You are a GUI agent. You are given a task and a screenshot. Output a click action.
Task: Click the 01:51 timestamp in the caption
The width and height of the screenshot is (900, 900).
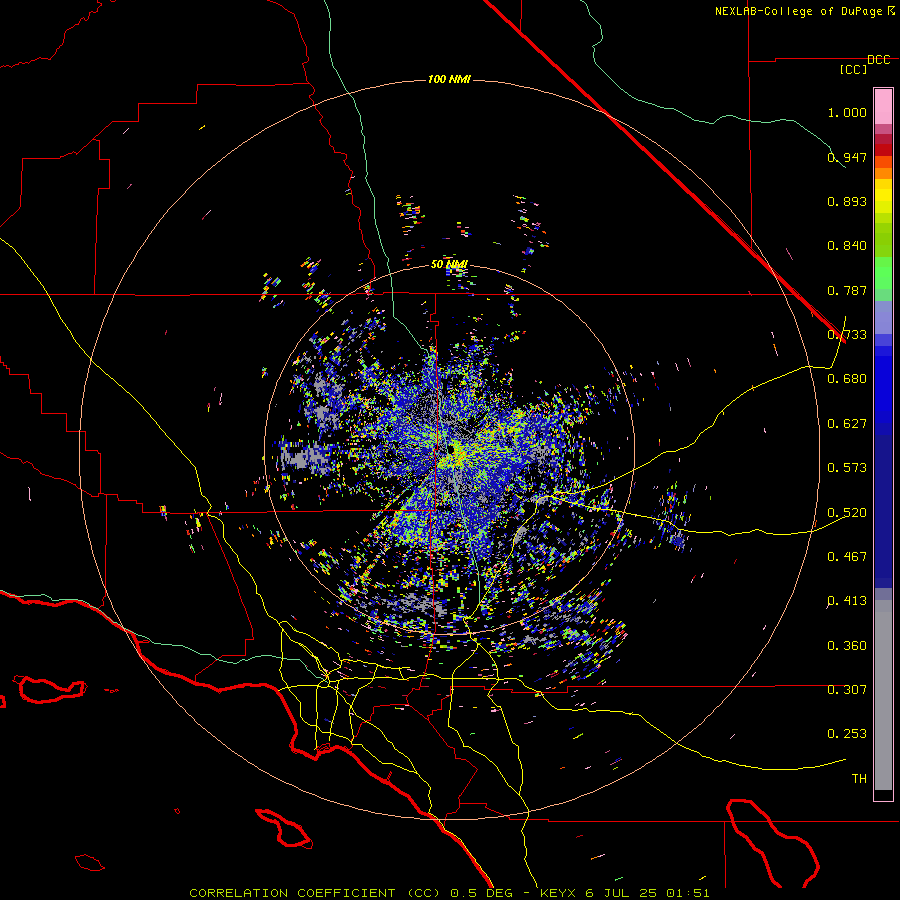point(688,893)
